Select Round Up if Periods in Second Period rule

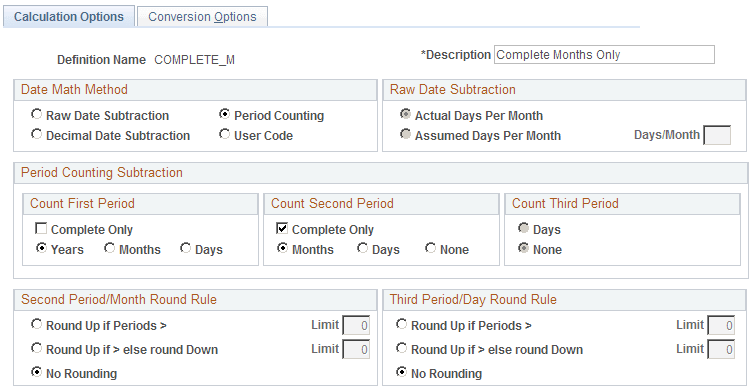[37, 324]
